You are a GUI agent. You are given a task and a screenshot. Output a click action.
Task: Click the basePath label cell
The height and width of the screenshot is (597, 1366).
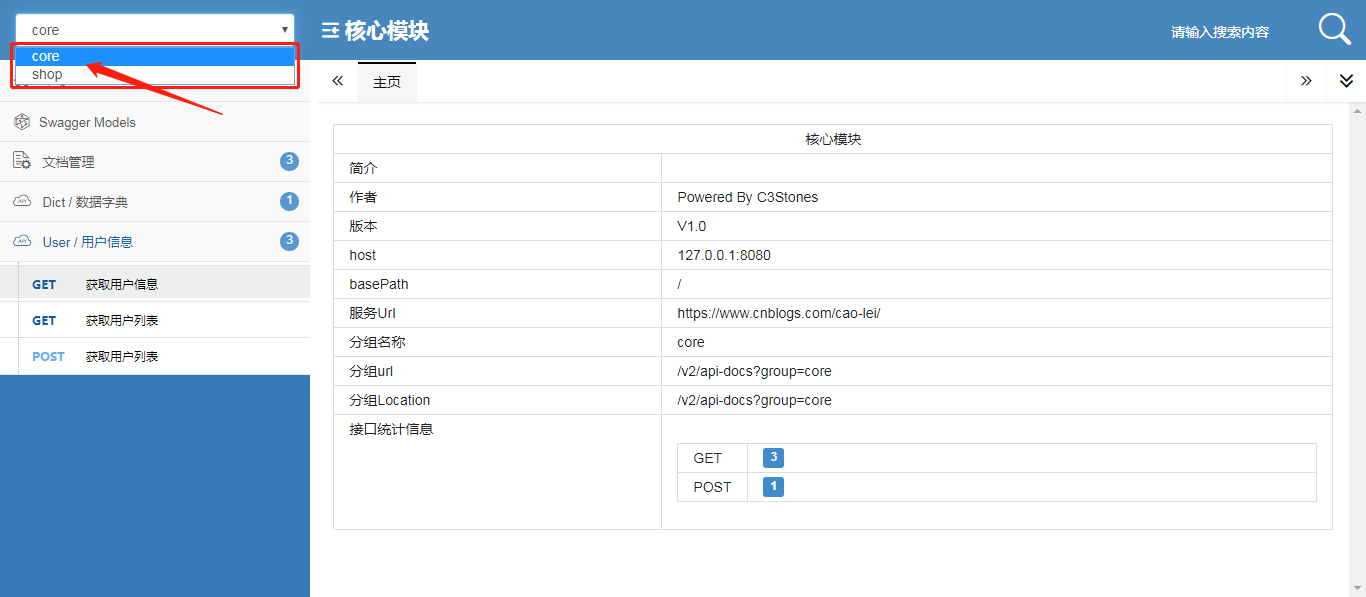(498, 284)
